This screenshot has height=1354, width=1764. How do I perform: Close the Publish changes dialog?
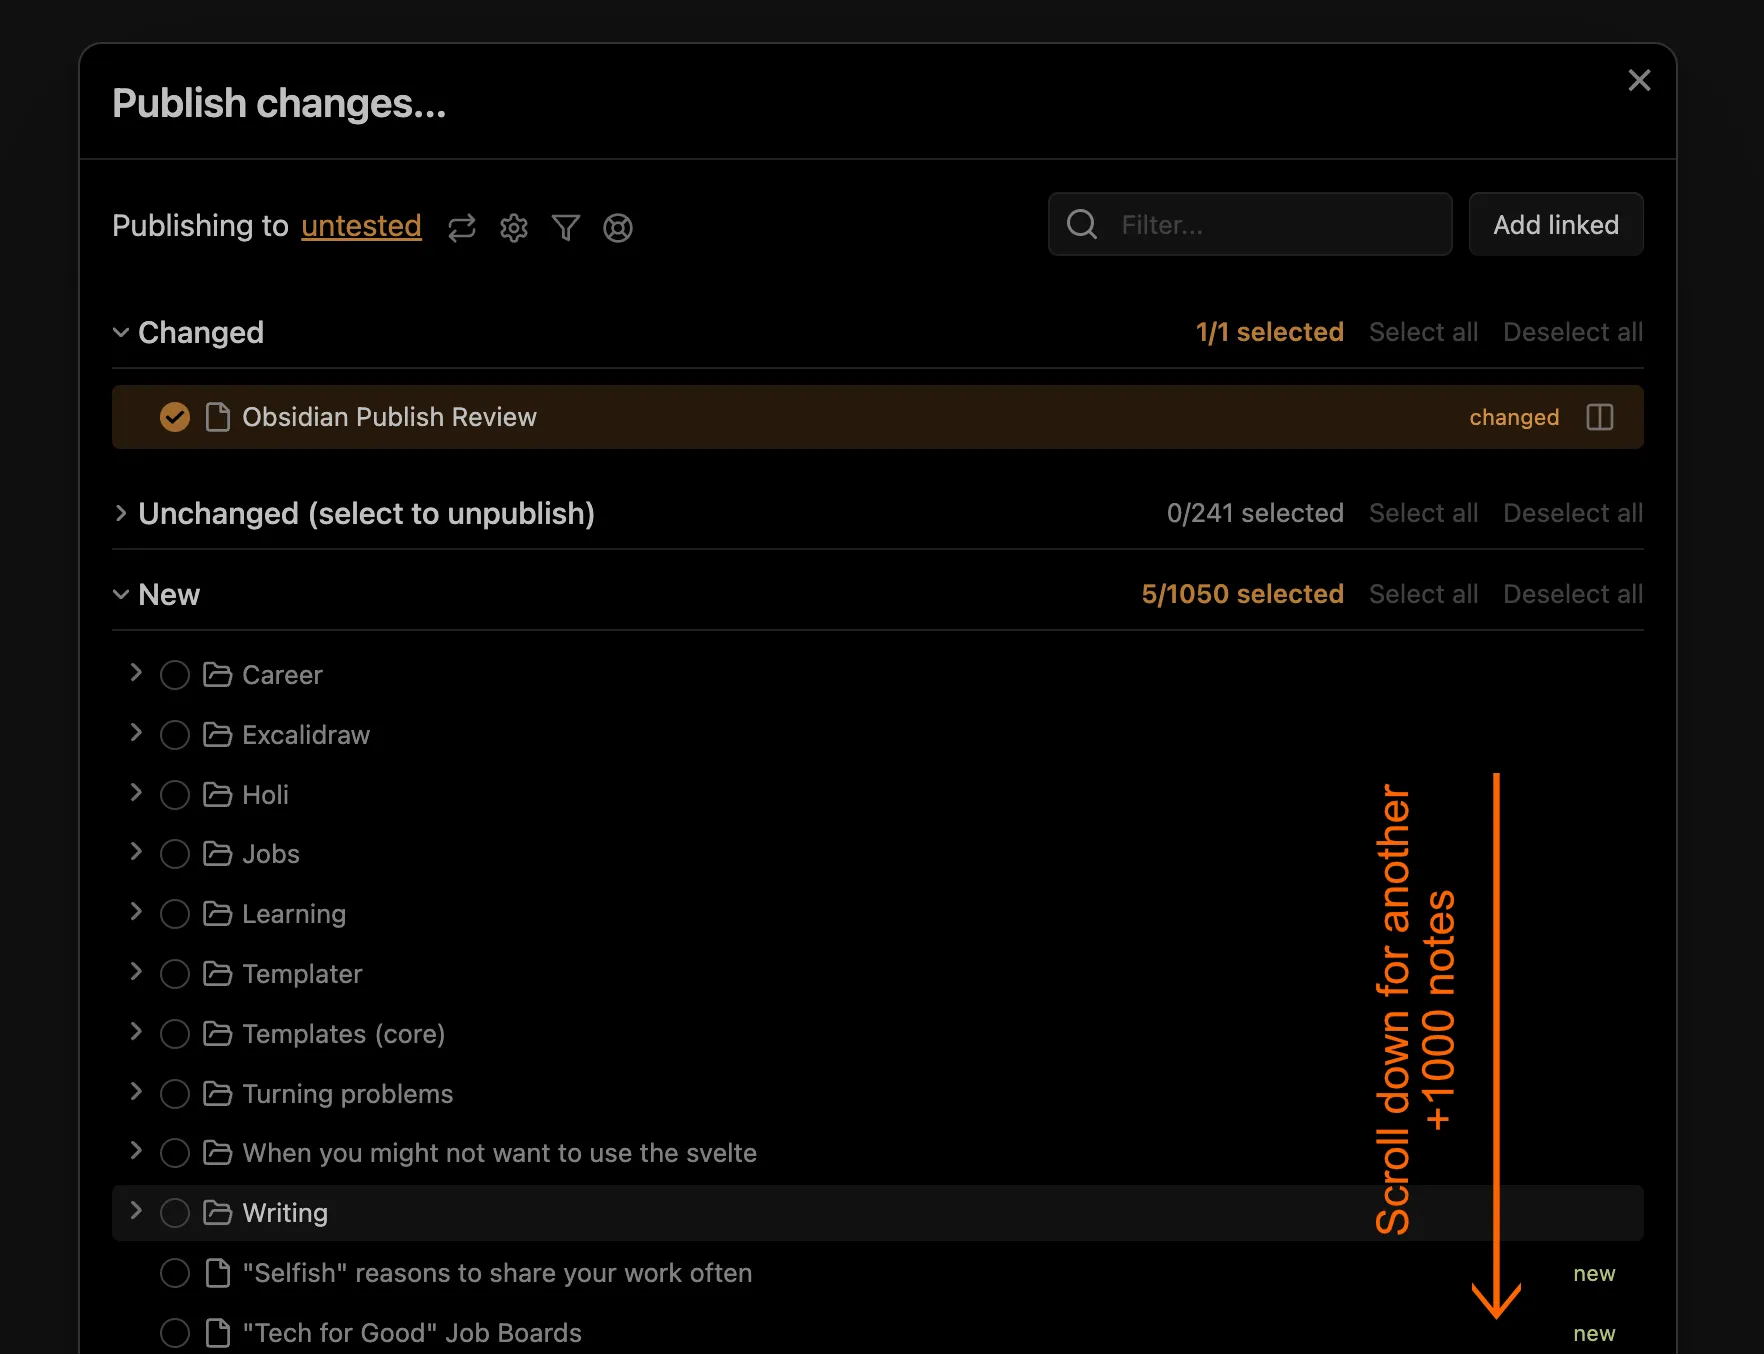(x=1639, y=80)
